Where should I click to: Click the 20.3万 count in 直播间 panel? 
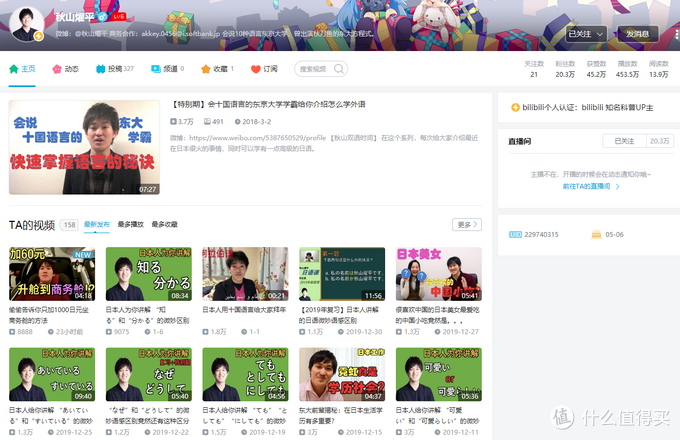coord(659,141)
